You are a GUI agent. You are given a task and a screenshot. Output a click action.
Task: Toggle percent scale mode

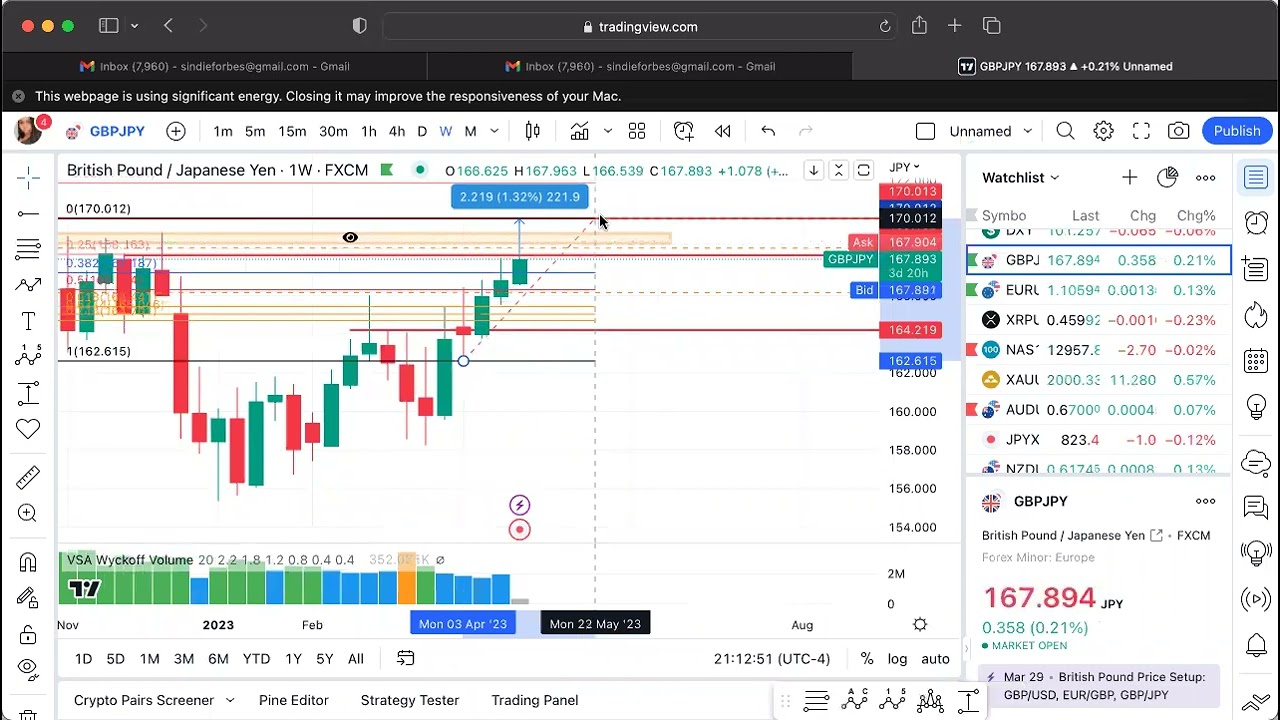[867, 659]
